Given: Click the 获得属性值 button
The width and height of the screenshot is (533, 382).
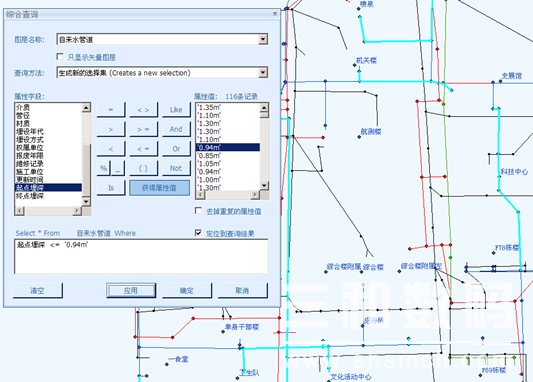Looking at the screenshot, I should tap(159, 188).
